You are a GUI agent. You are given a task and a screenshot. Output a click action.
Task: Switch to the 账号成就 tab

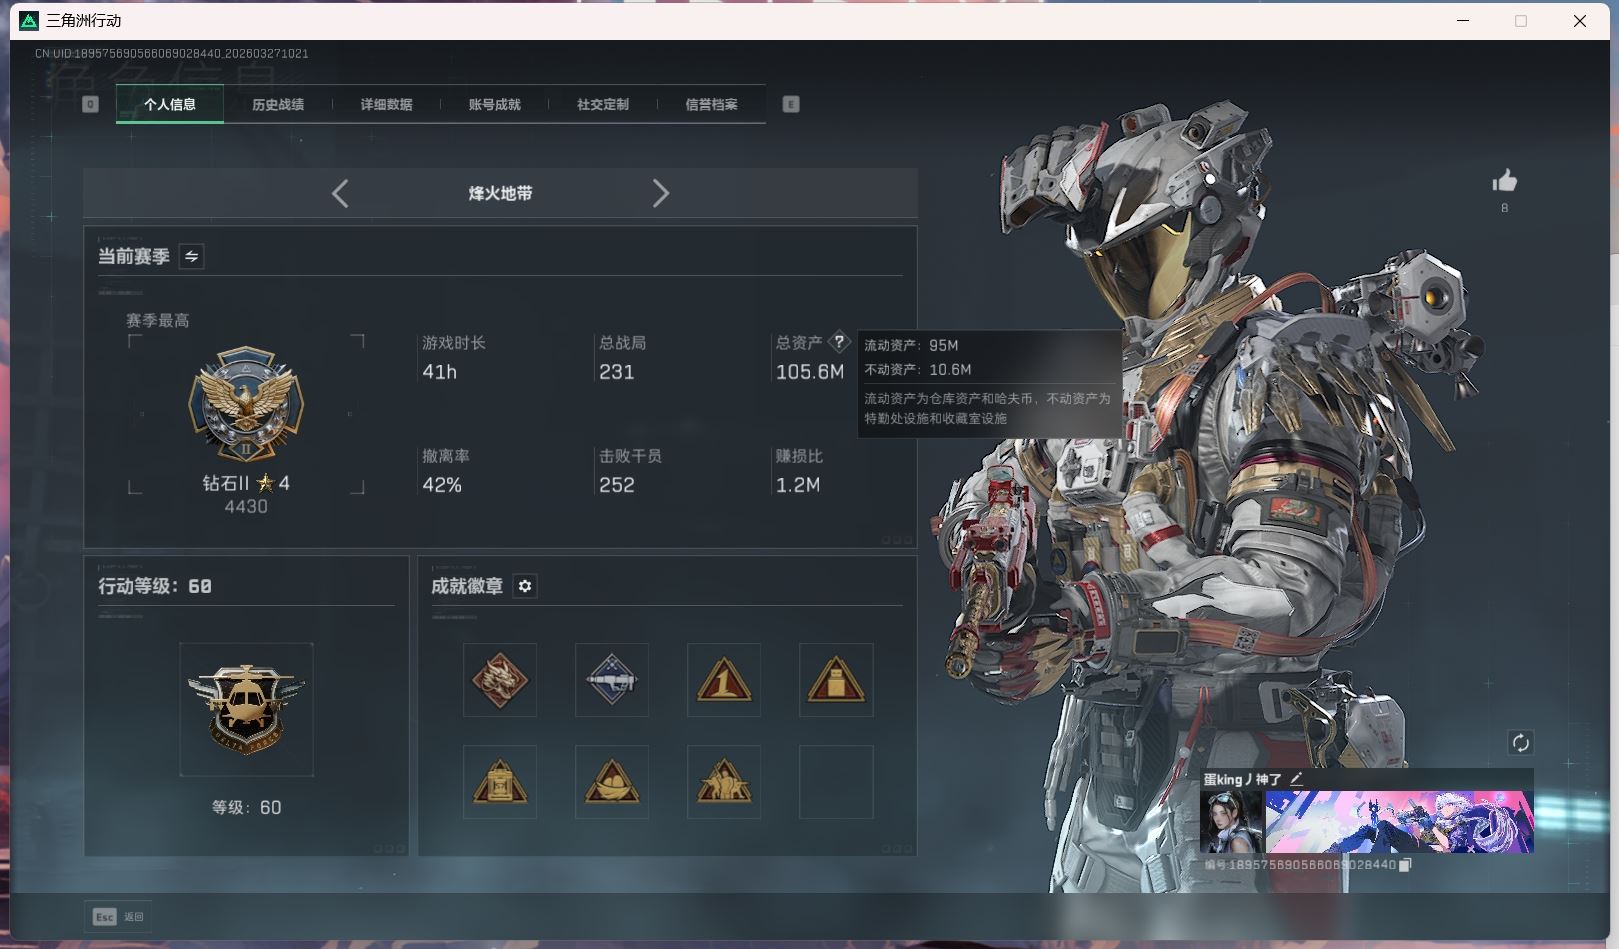pos(494,104)
